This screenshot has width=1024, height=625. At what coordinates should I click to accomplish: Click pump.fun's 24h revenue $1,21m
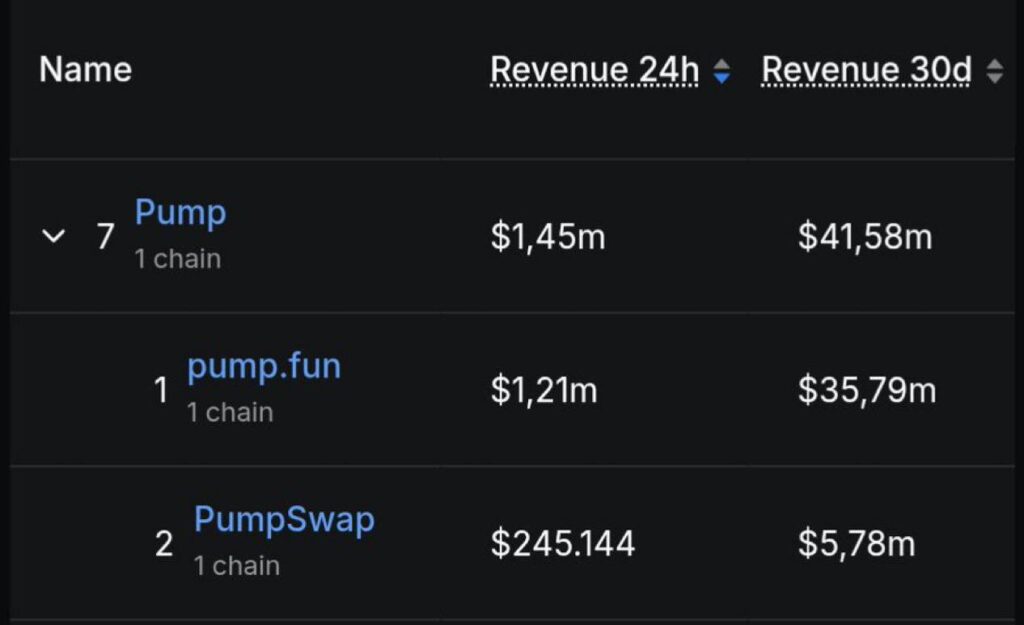[543, 390]
